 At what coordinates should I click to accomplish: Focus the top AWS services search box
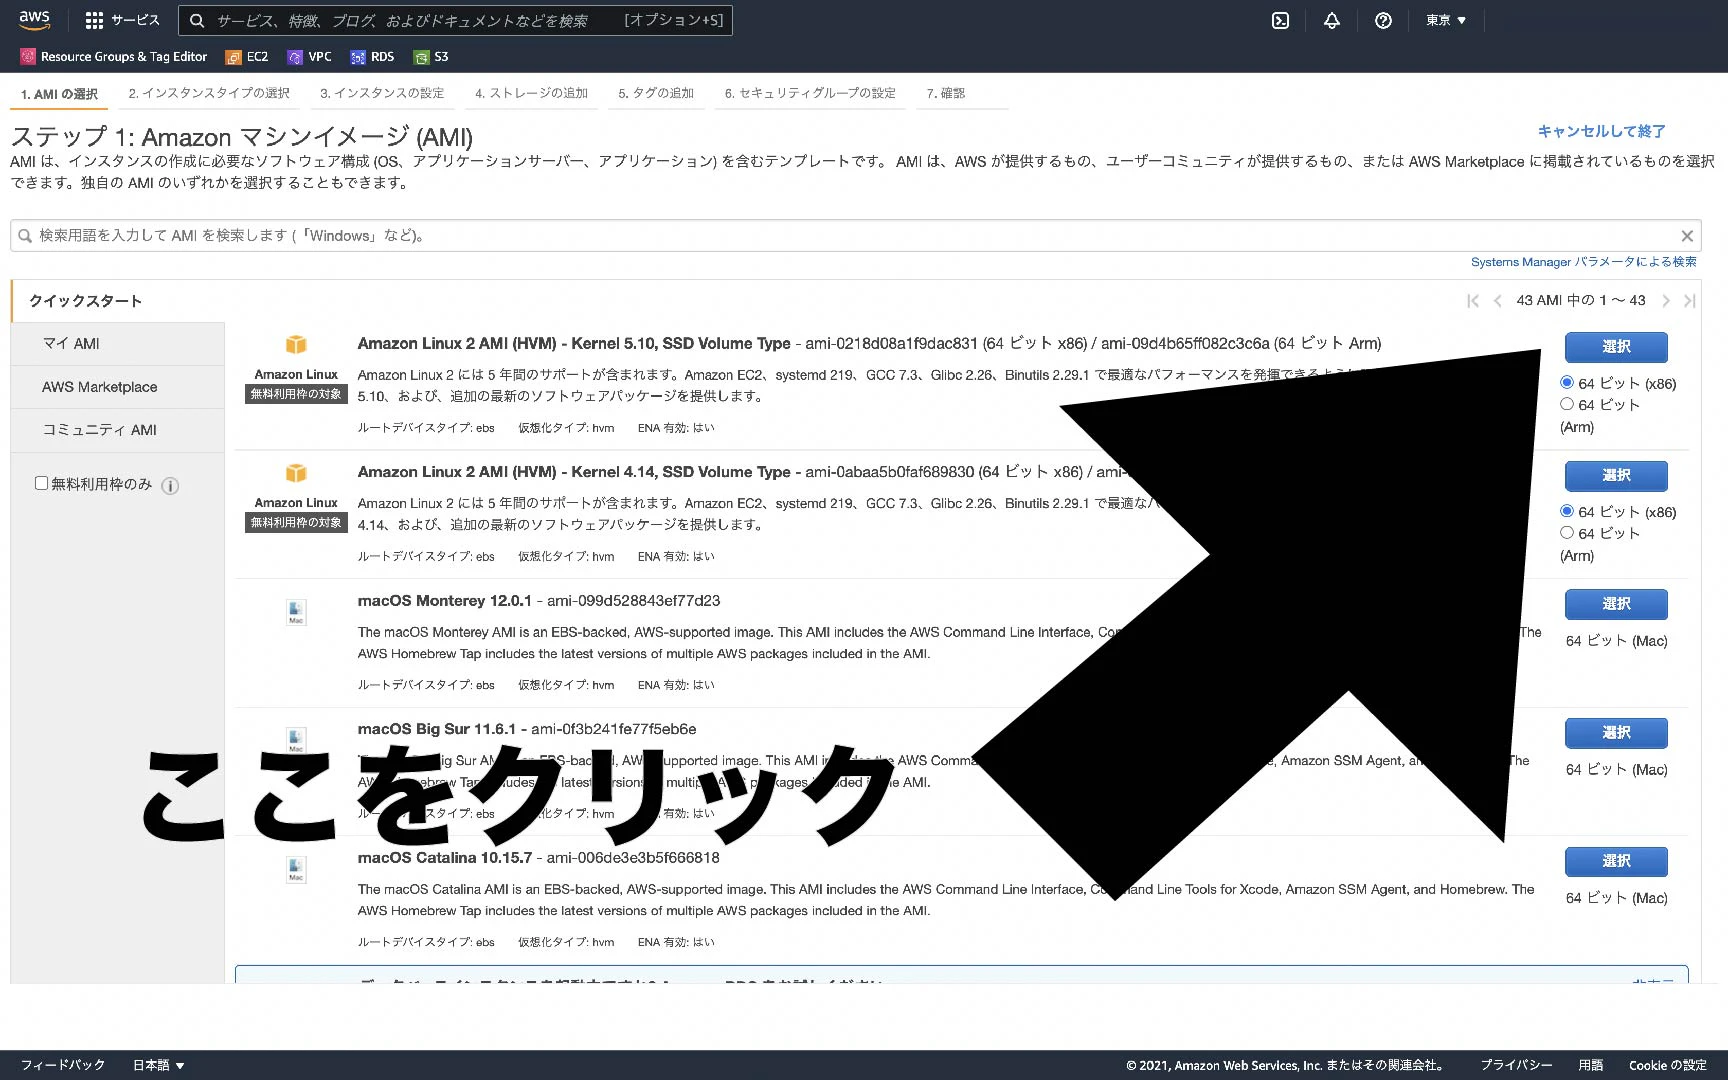pos(455,20)
